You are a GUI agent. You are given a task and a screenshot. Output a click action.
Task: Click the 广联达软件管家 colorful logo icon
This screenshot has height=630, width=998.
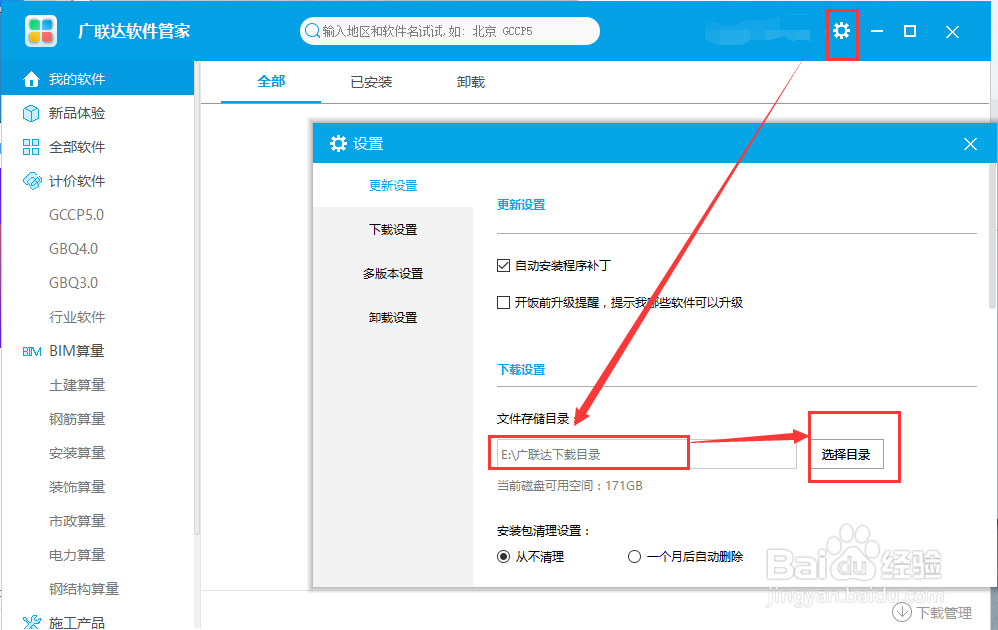point(41,31)
